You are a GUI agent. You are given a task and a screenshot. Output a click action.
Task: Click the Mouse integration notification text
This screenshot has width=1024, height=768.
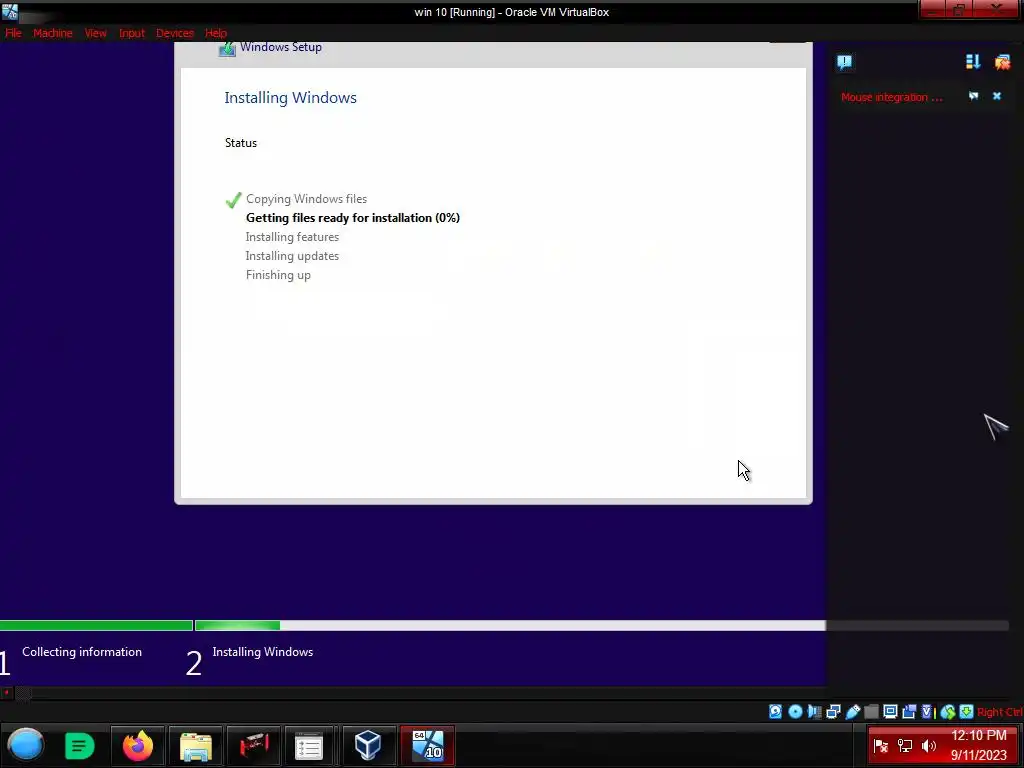891,97
